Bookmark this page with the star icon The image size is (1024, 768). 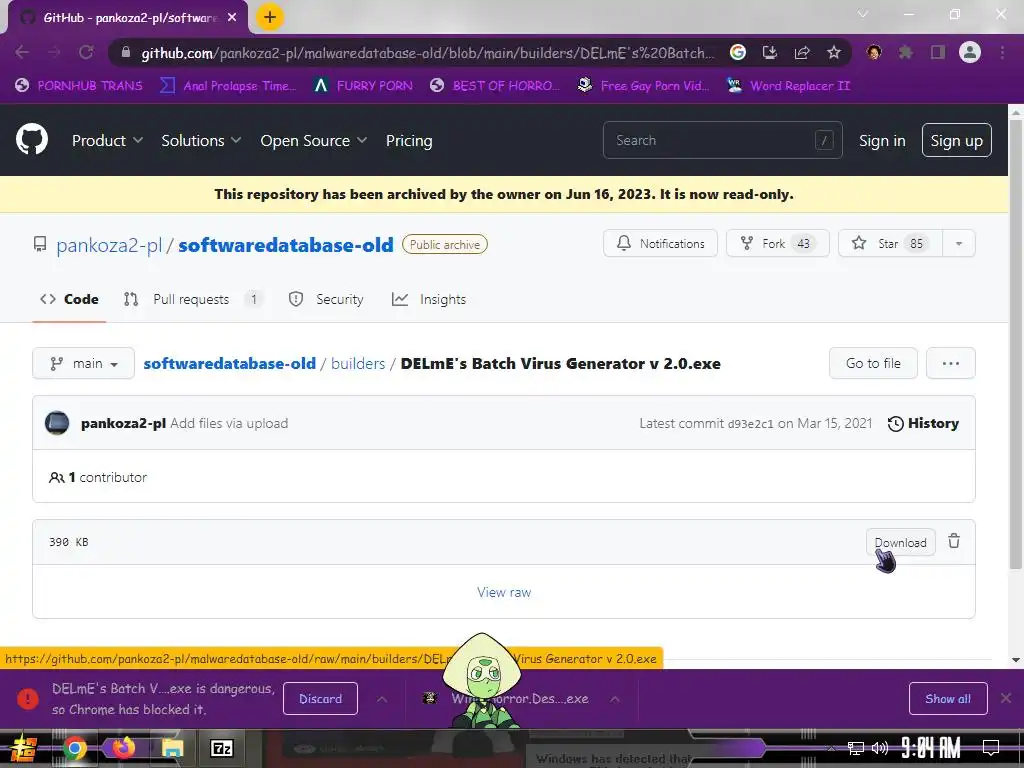coord(833,52)
